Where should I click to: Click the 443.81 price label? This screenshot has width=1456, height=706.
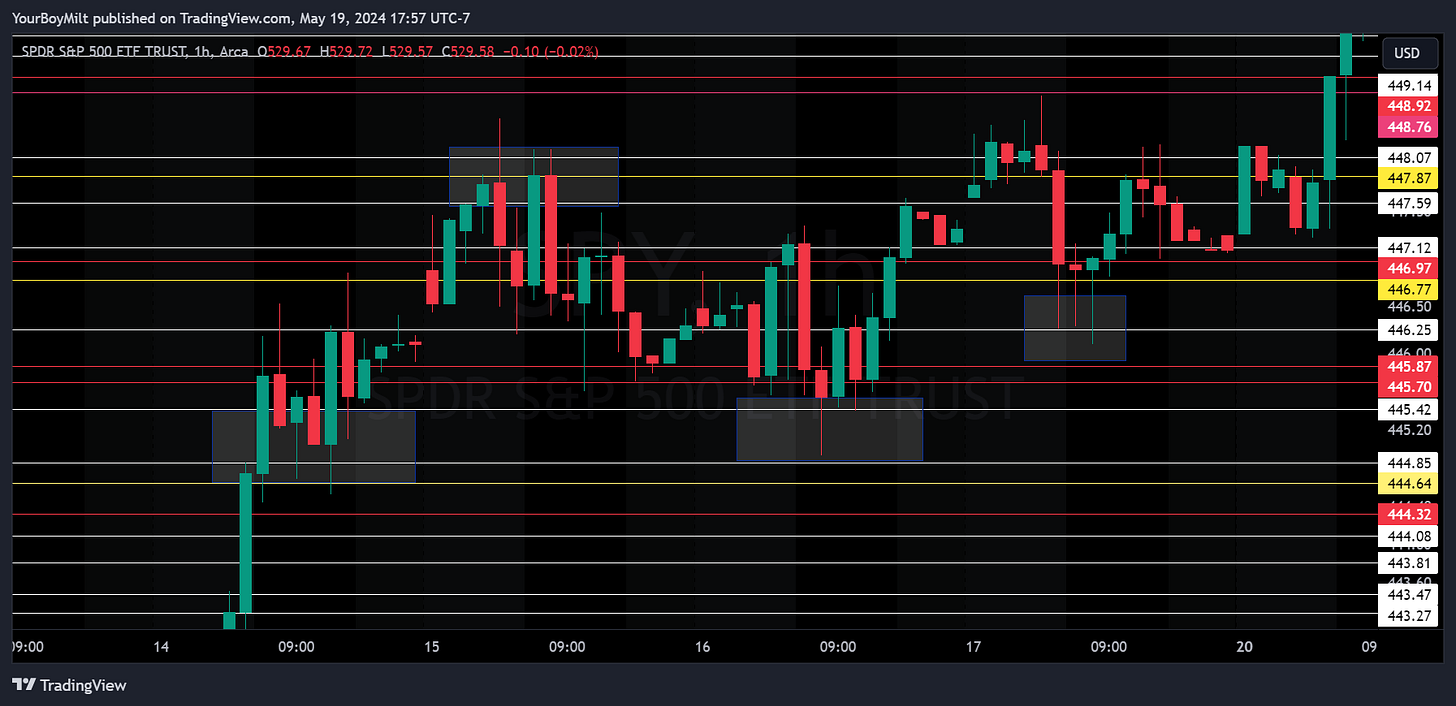pyautogui.click(x=1407, y=564)
